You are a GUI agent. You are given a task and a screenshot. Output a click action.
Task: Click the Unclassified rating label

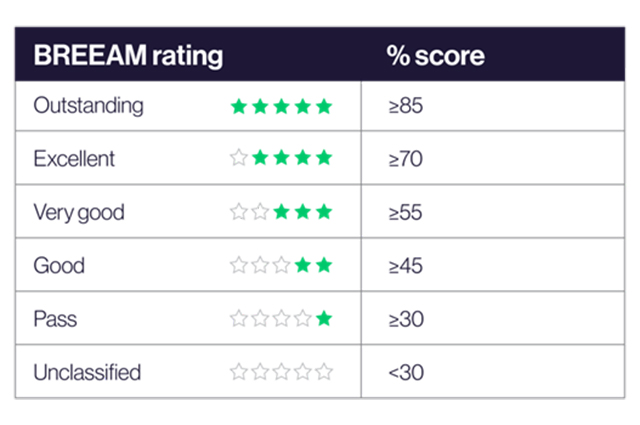click(x=87, y=372)
